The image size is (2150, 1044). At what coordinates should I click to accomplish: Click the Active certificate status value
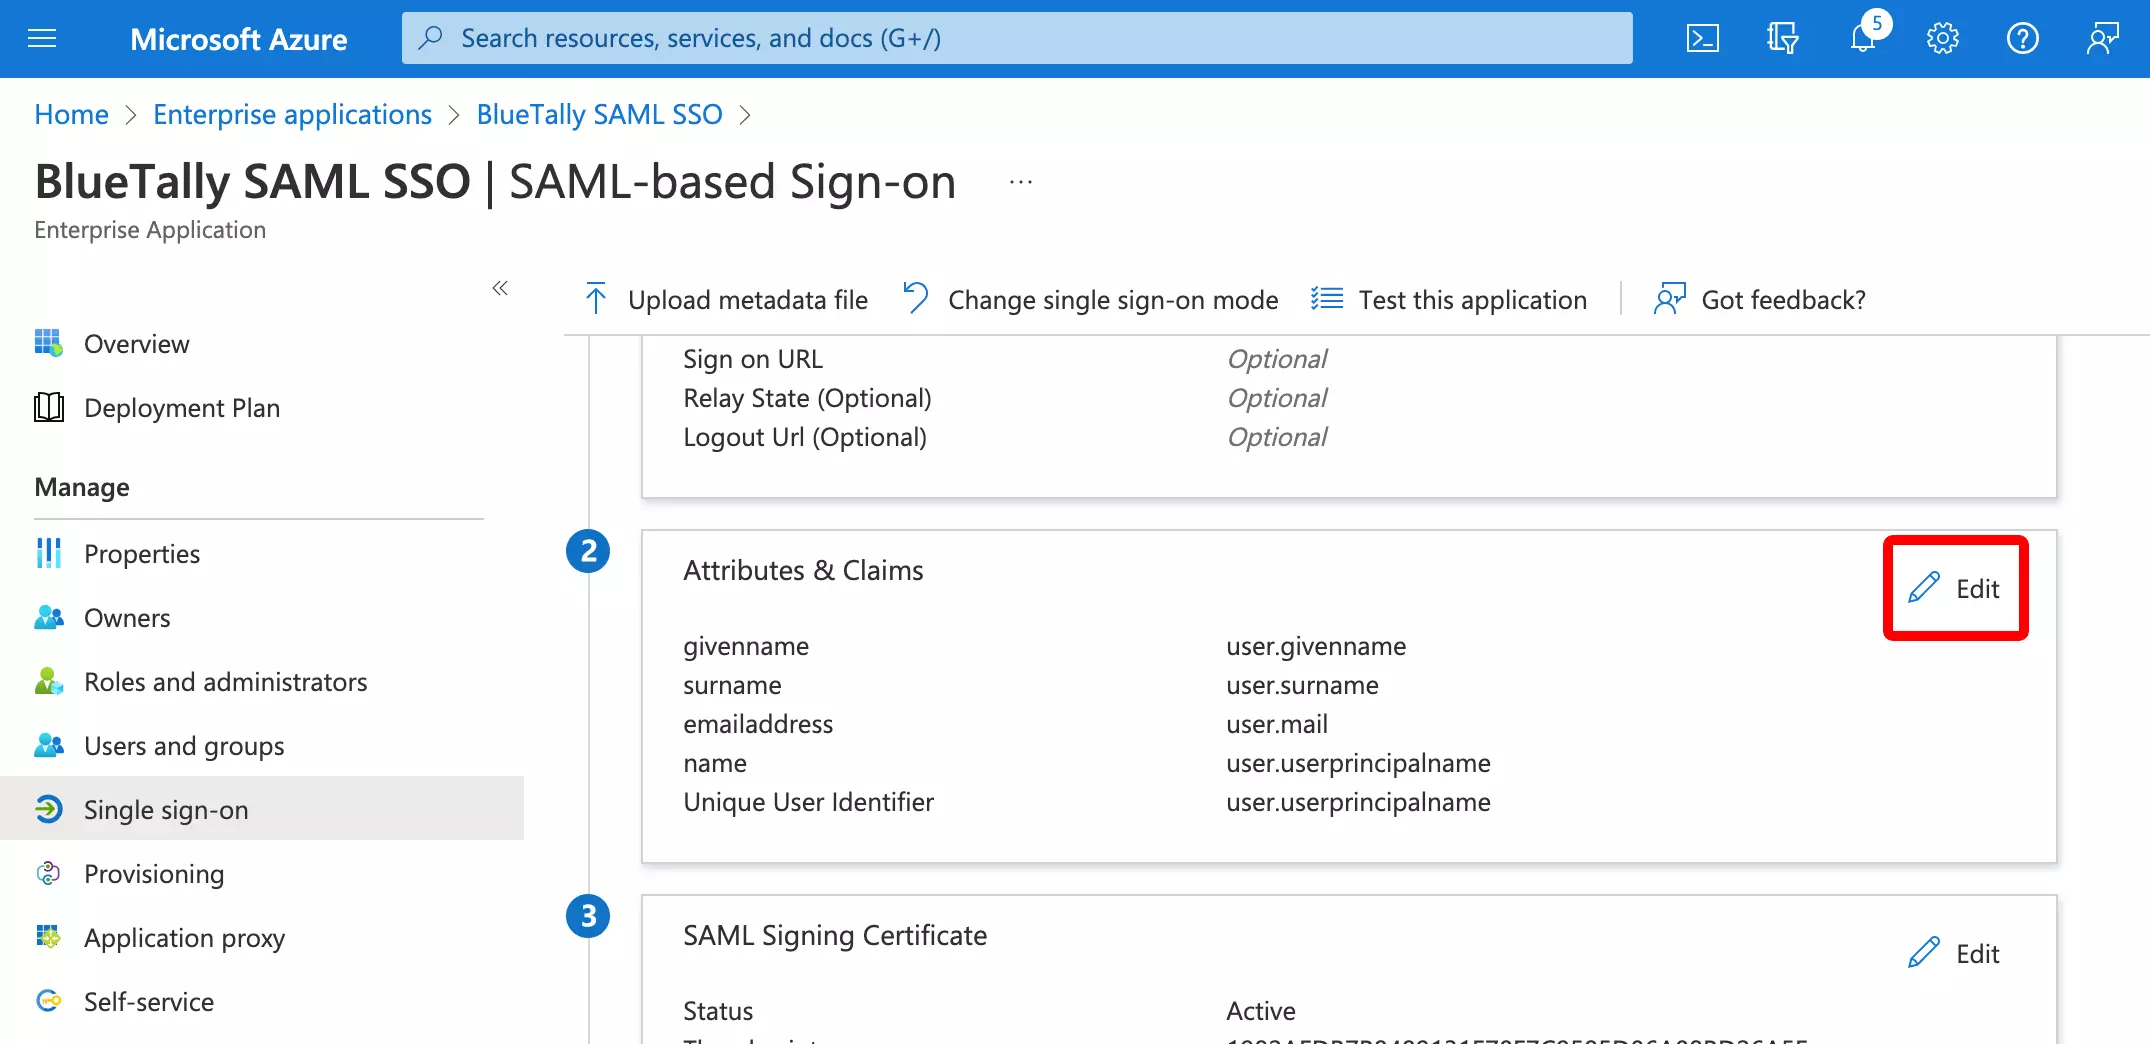[1260, 1011]
